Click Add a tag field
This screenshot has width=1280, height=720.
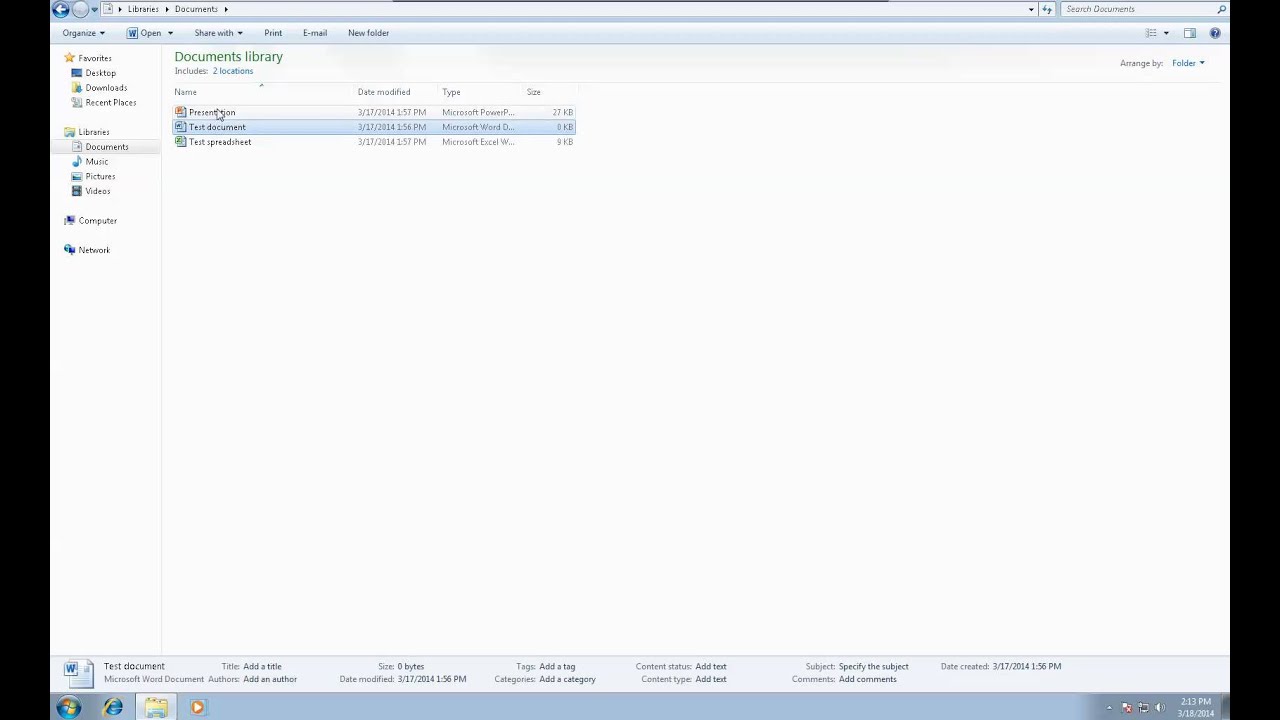[x=557, y=666]
